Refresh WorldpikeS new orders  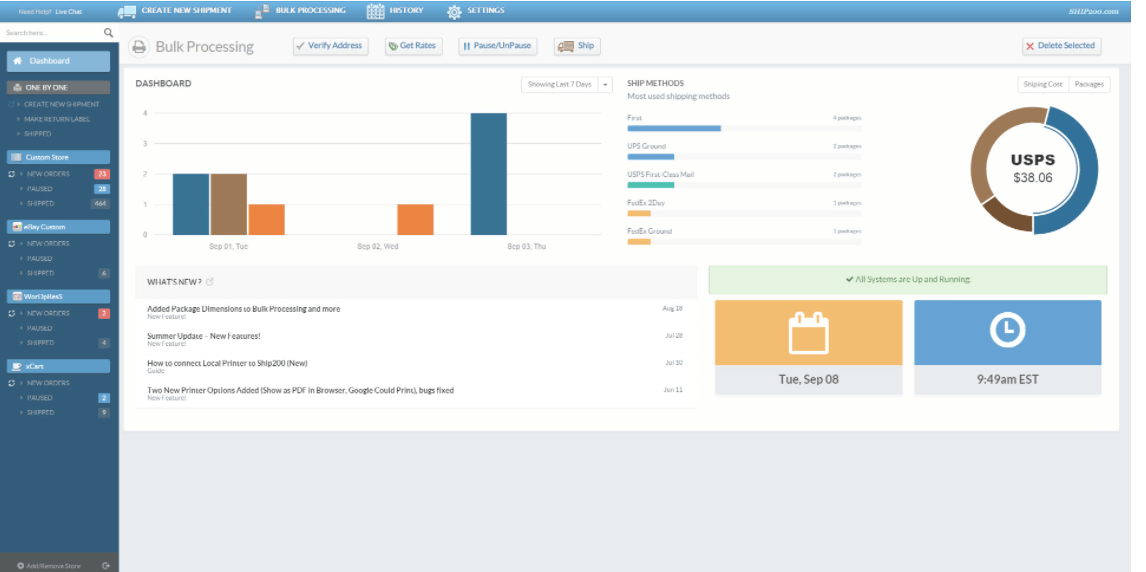(11, 313)
